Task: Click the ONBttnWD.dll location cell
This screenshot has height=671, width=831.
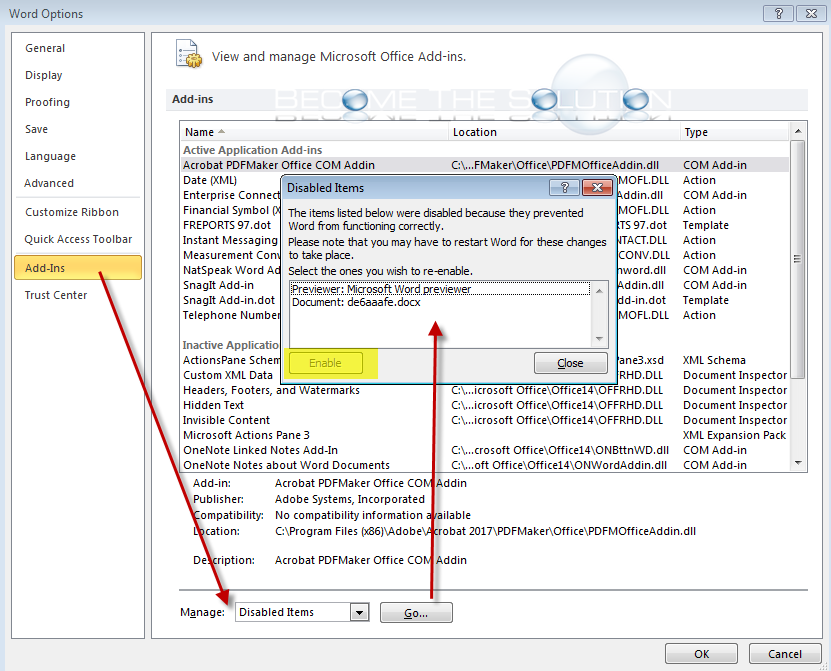Action: (560, 450)
